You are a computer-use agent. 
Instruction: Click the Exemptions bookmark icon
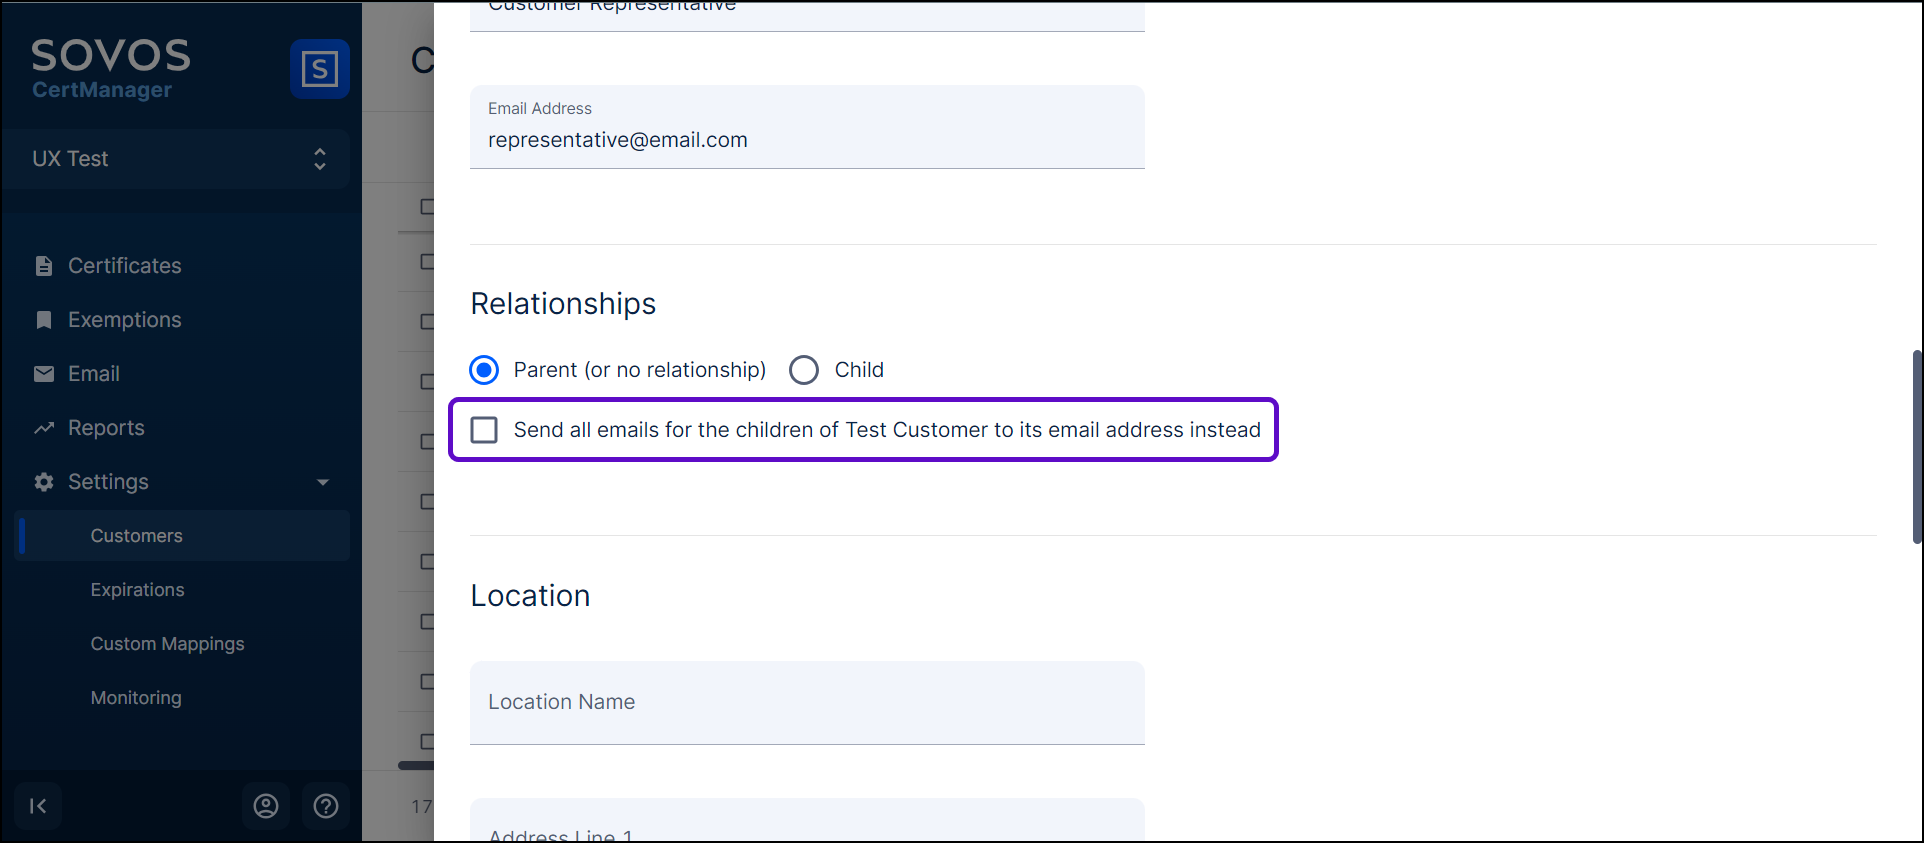pyautogui.click(x=44, y=320)
